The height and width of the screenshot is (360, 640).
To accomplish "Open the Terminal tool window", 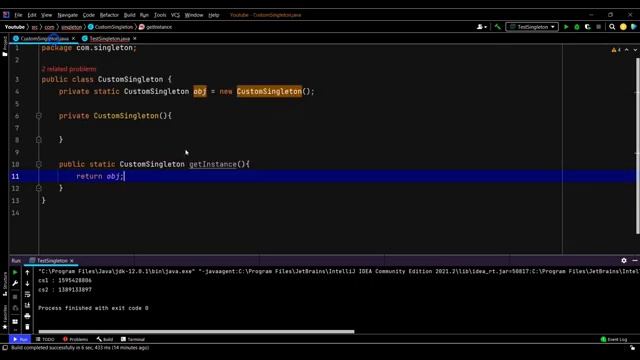I will pyautogui.click(x=133, y=339).
